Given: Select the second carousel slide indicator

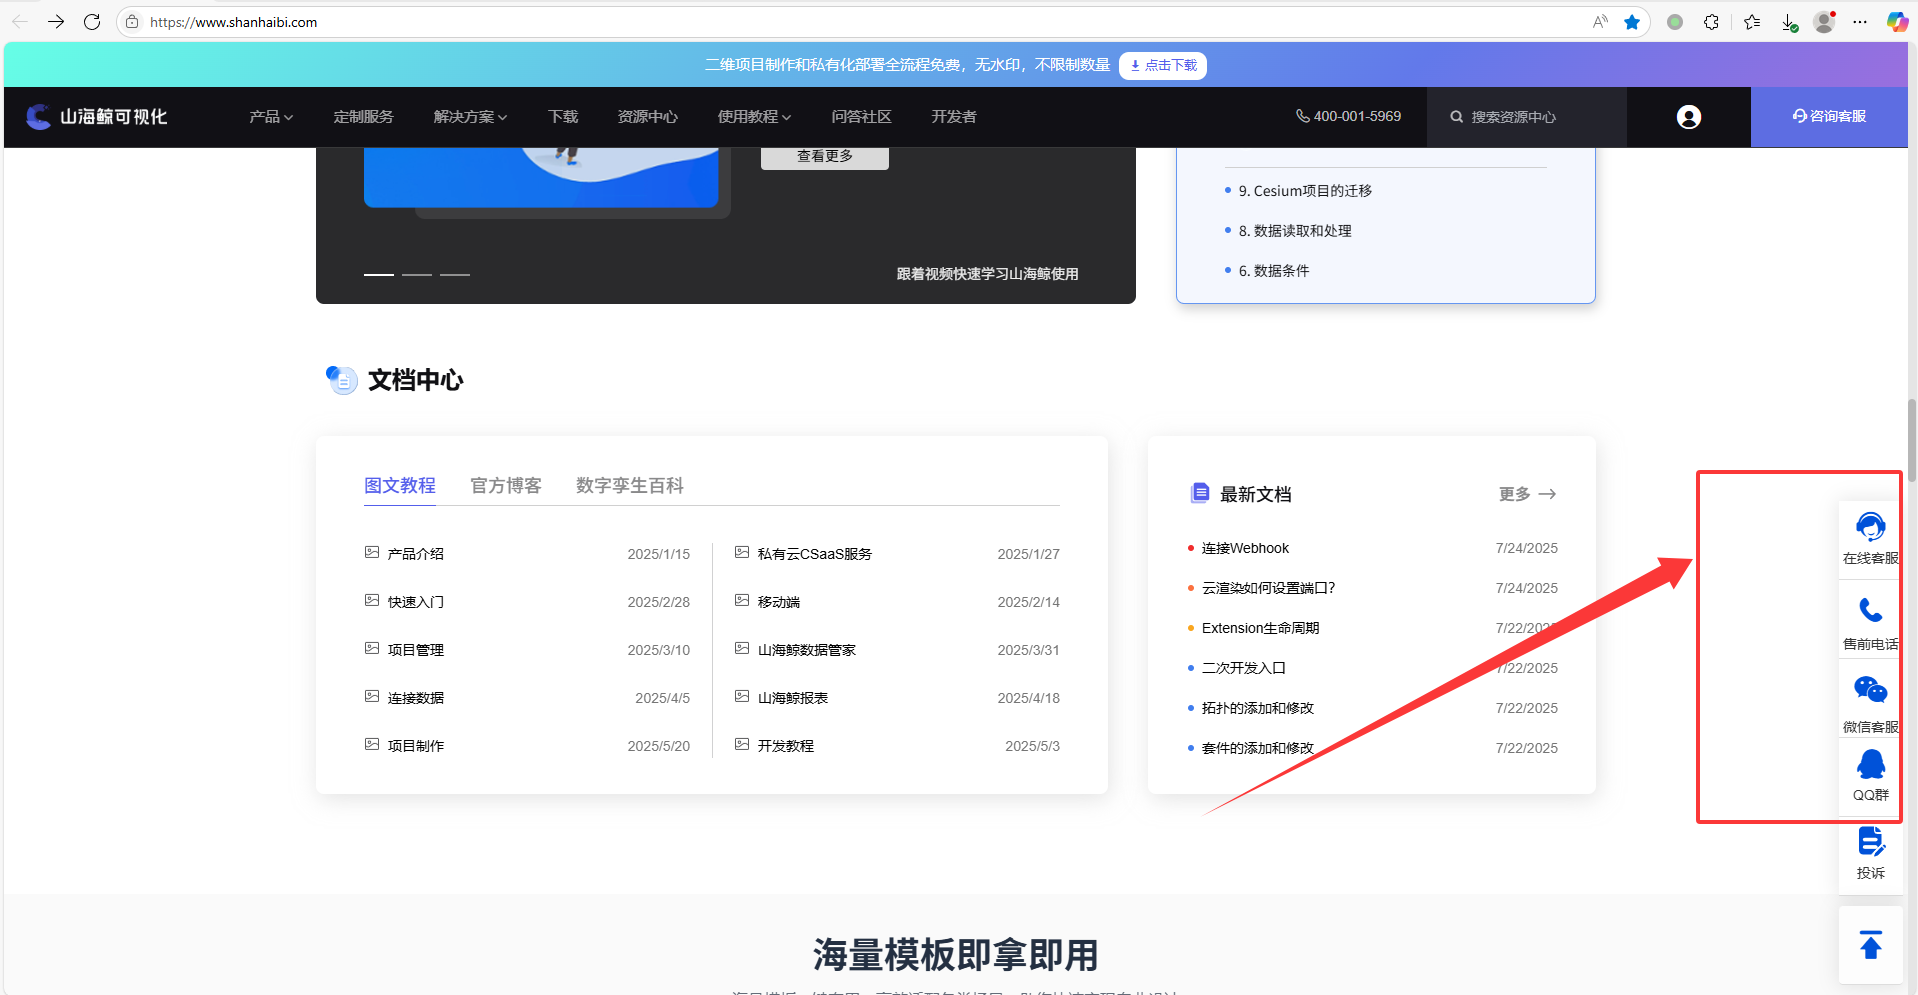Looking at the screenshot, I should 417,274.
